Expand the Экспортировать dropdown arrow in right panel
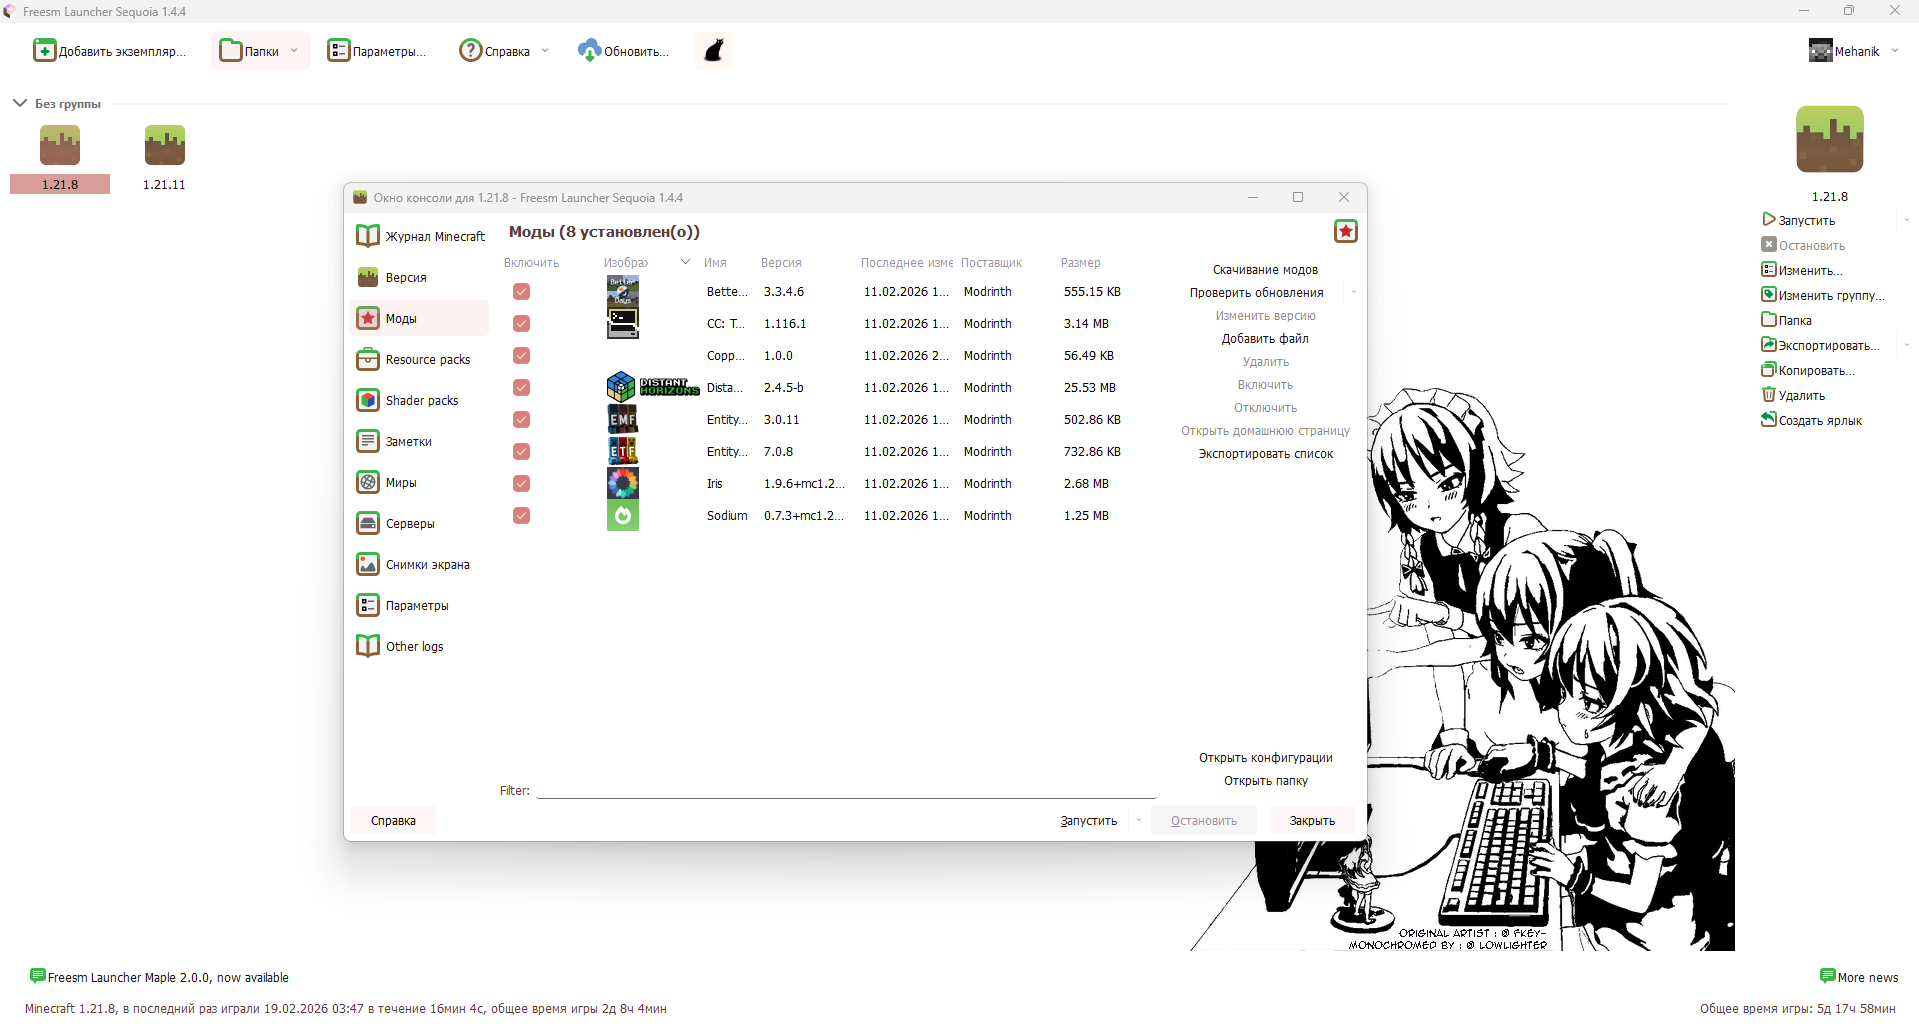 1907,345
